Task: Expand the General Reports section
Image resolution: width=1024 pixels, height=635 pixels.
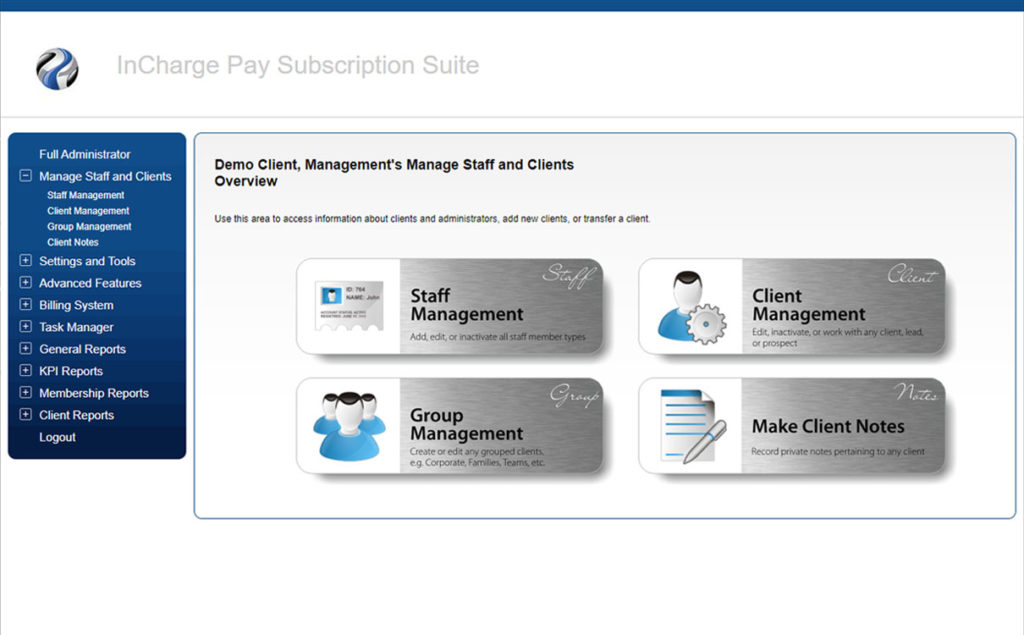Action: (25, 348)
